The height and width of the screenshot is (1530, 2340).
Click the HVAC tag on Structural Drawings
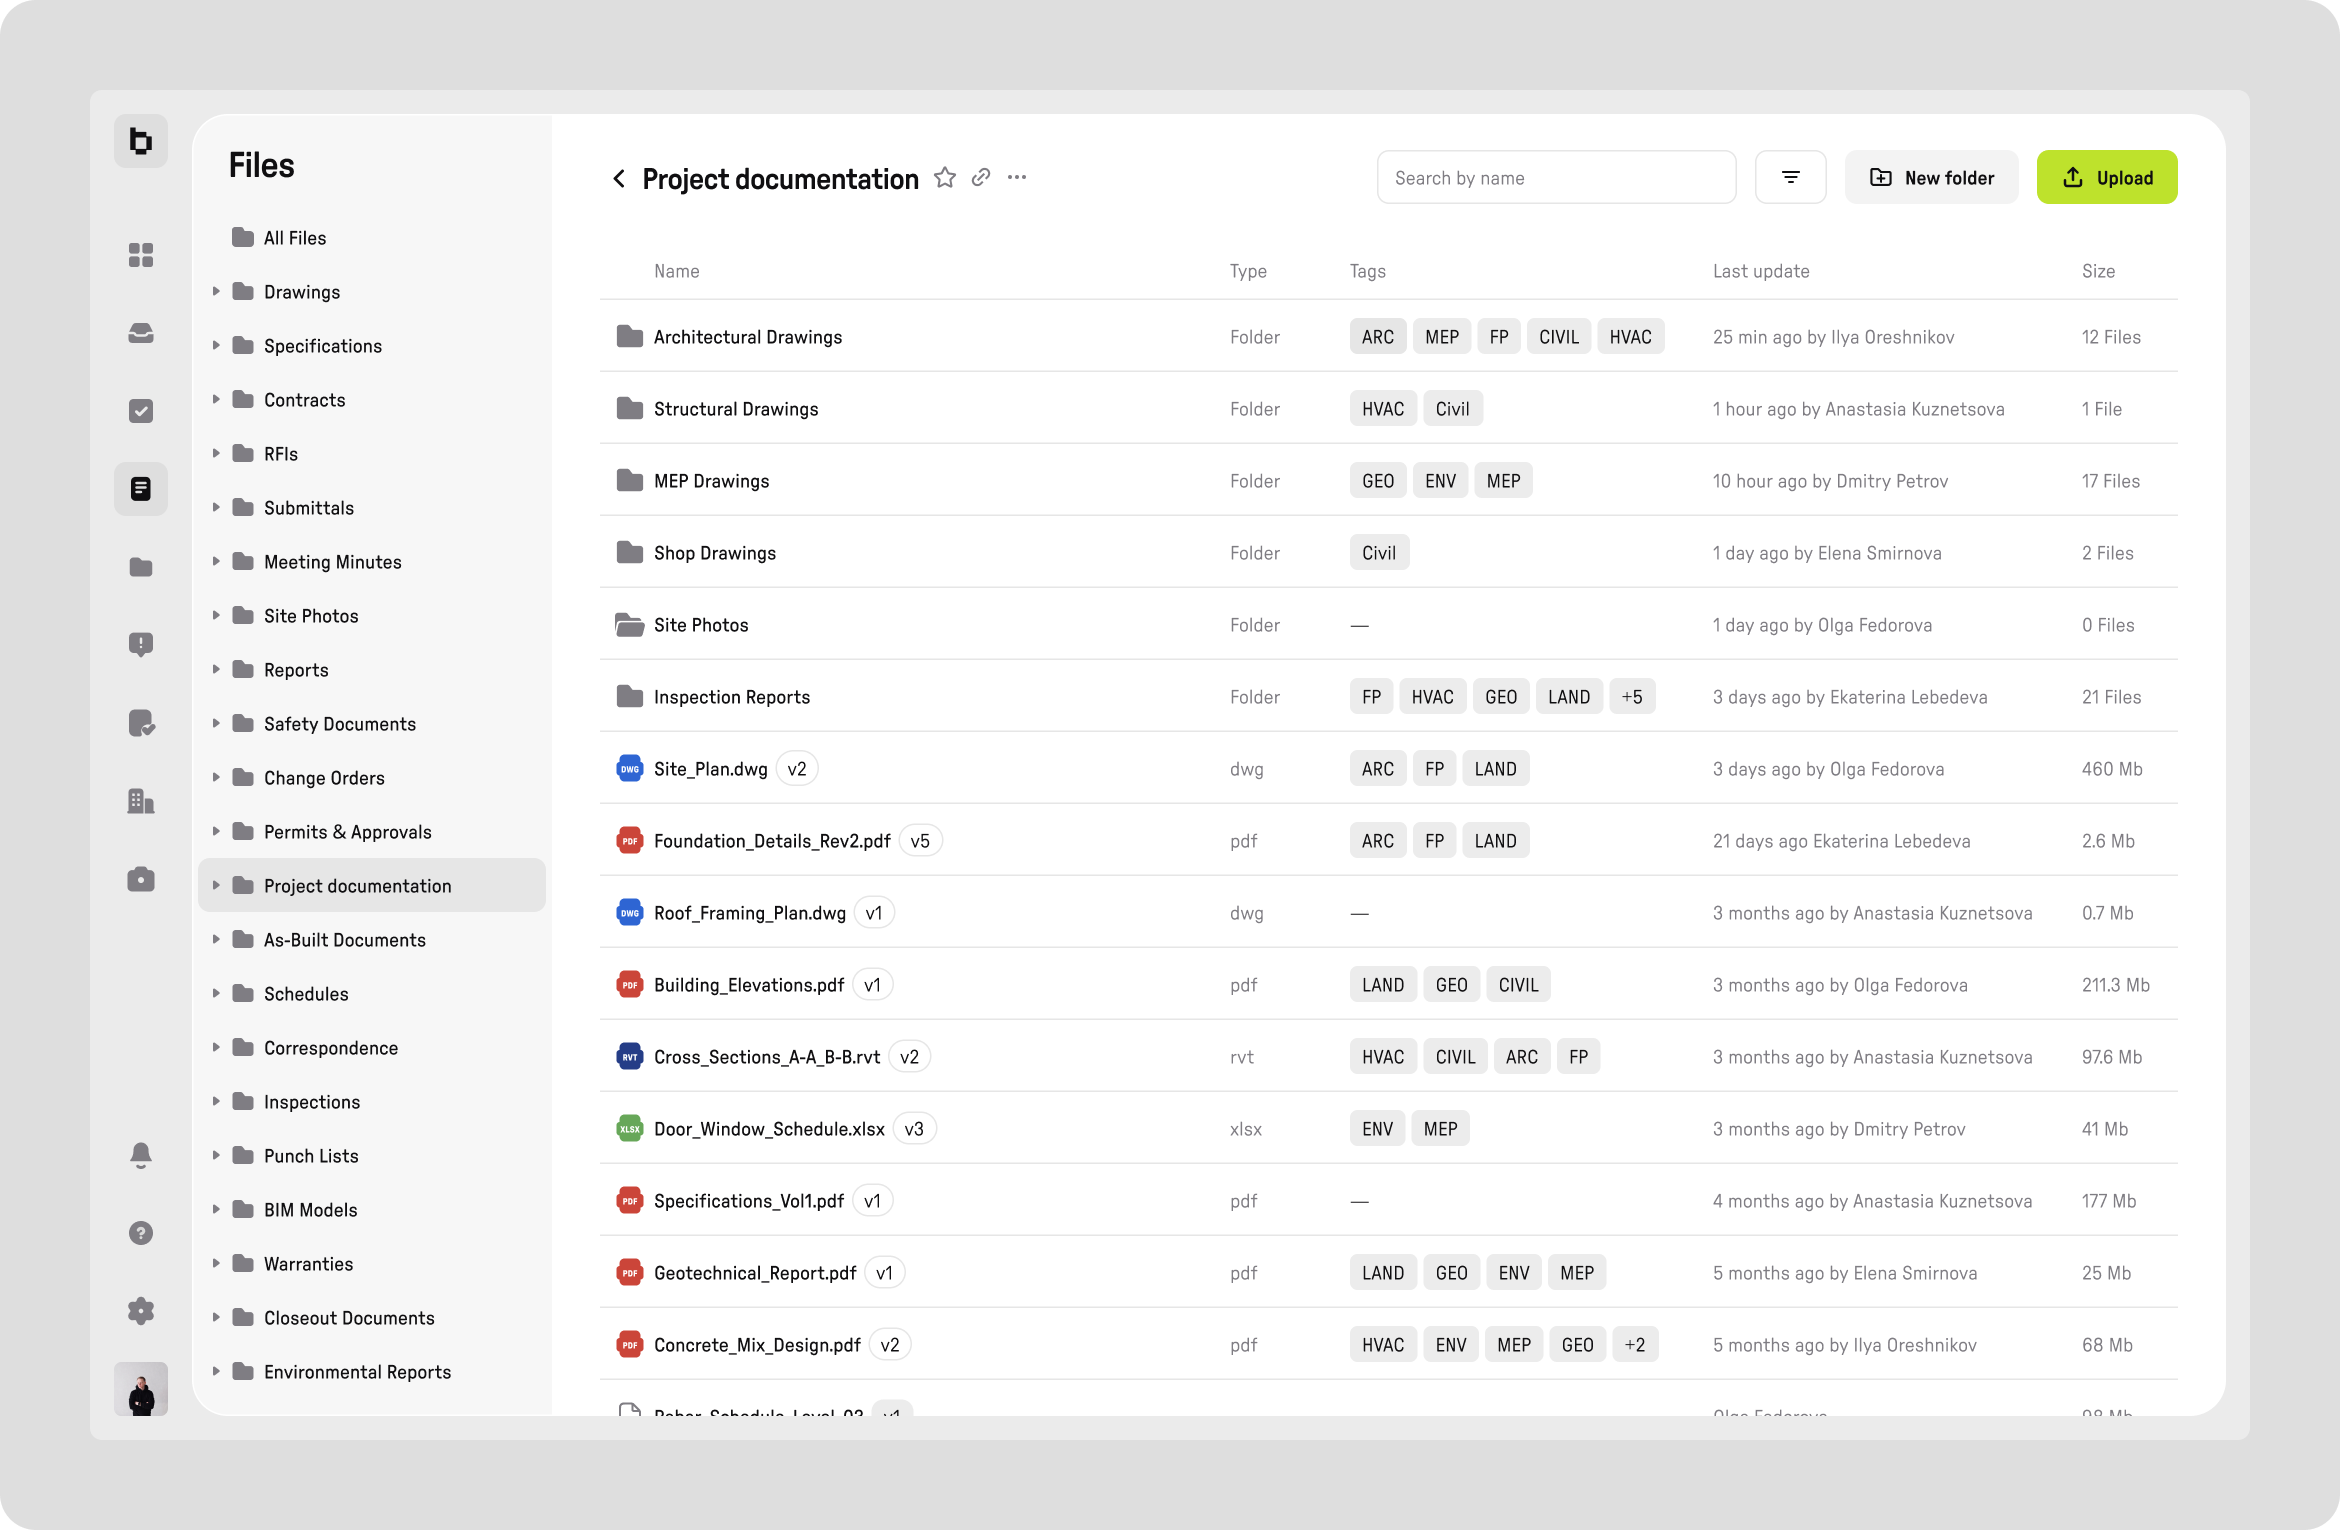click(1383, 410)
